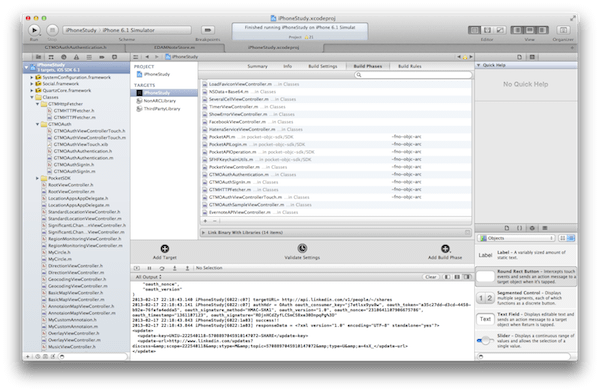Click the Run play button
Viewport: 600px width, 392px height.
[34, 30]
